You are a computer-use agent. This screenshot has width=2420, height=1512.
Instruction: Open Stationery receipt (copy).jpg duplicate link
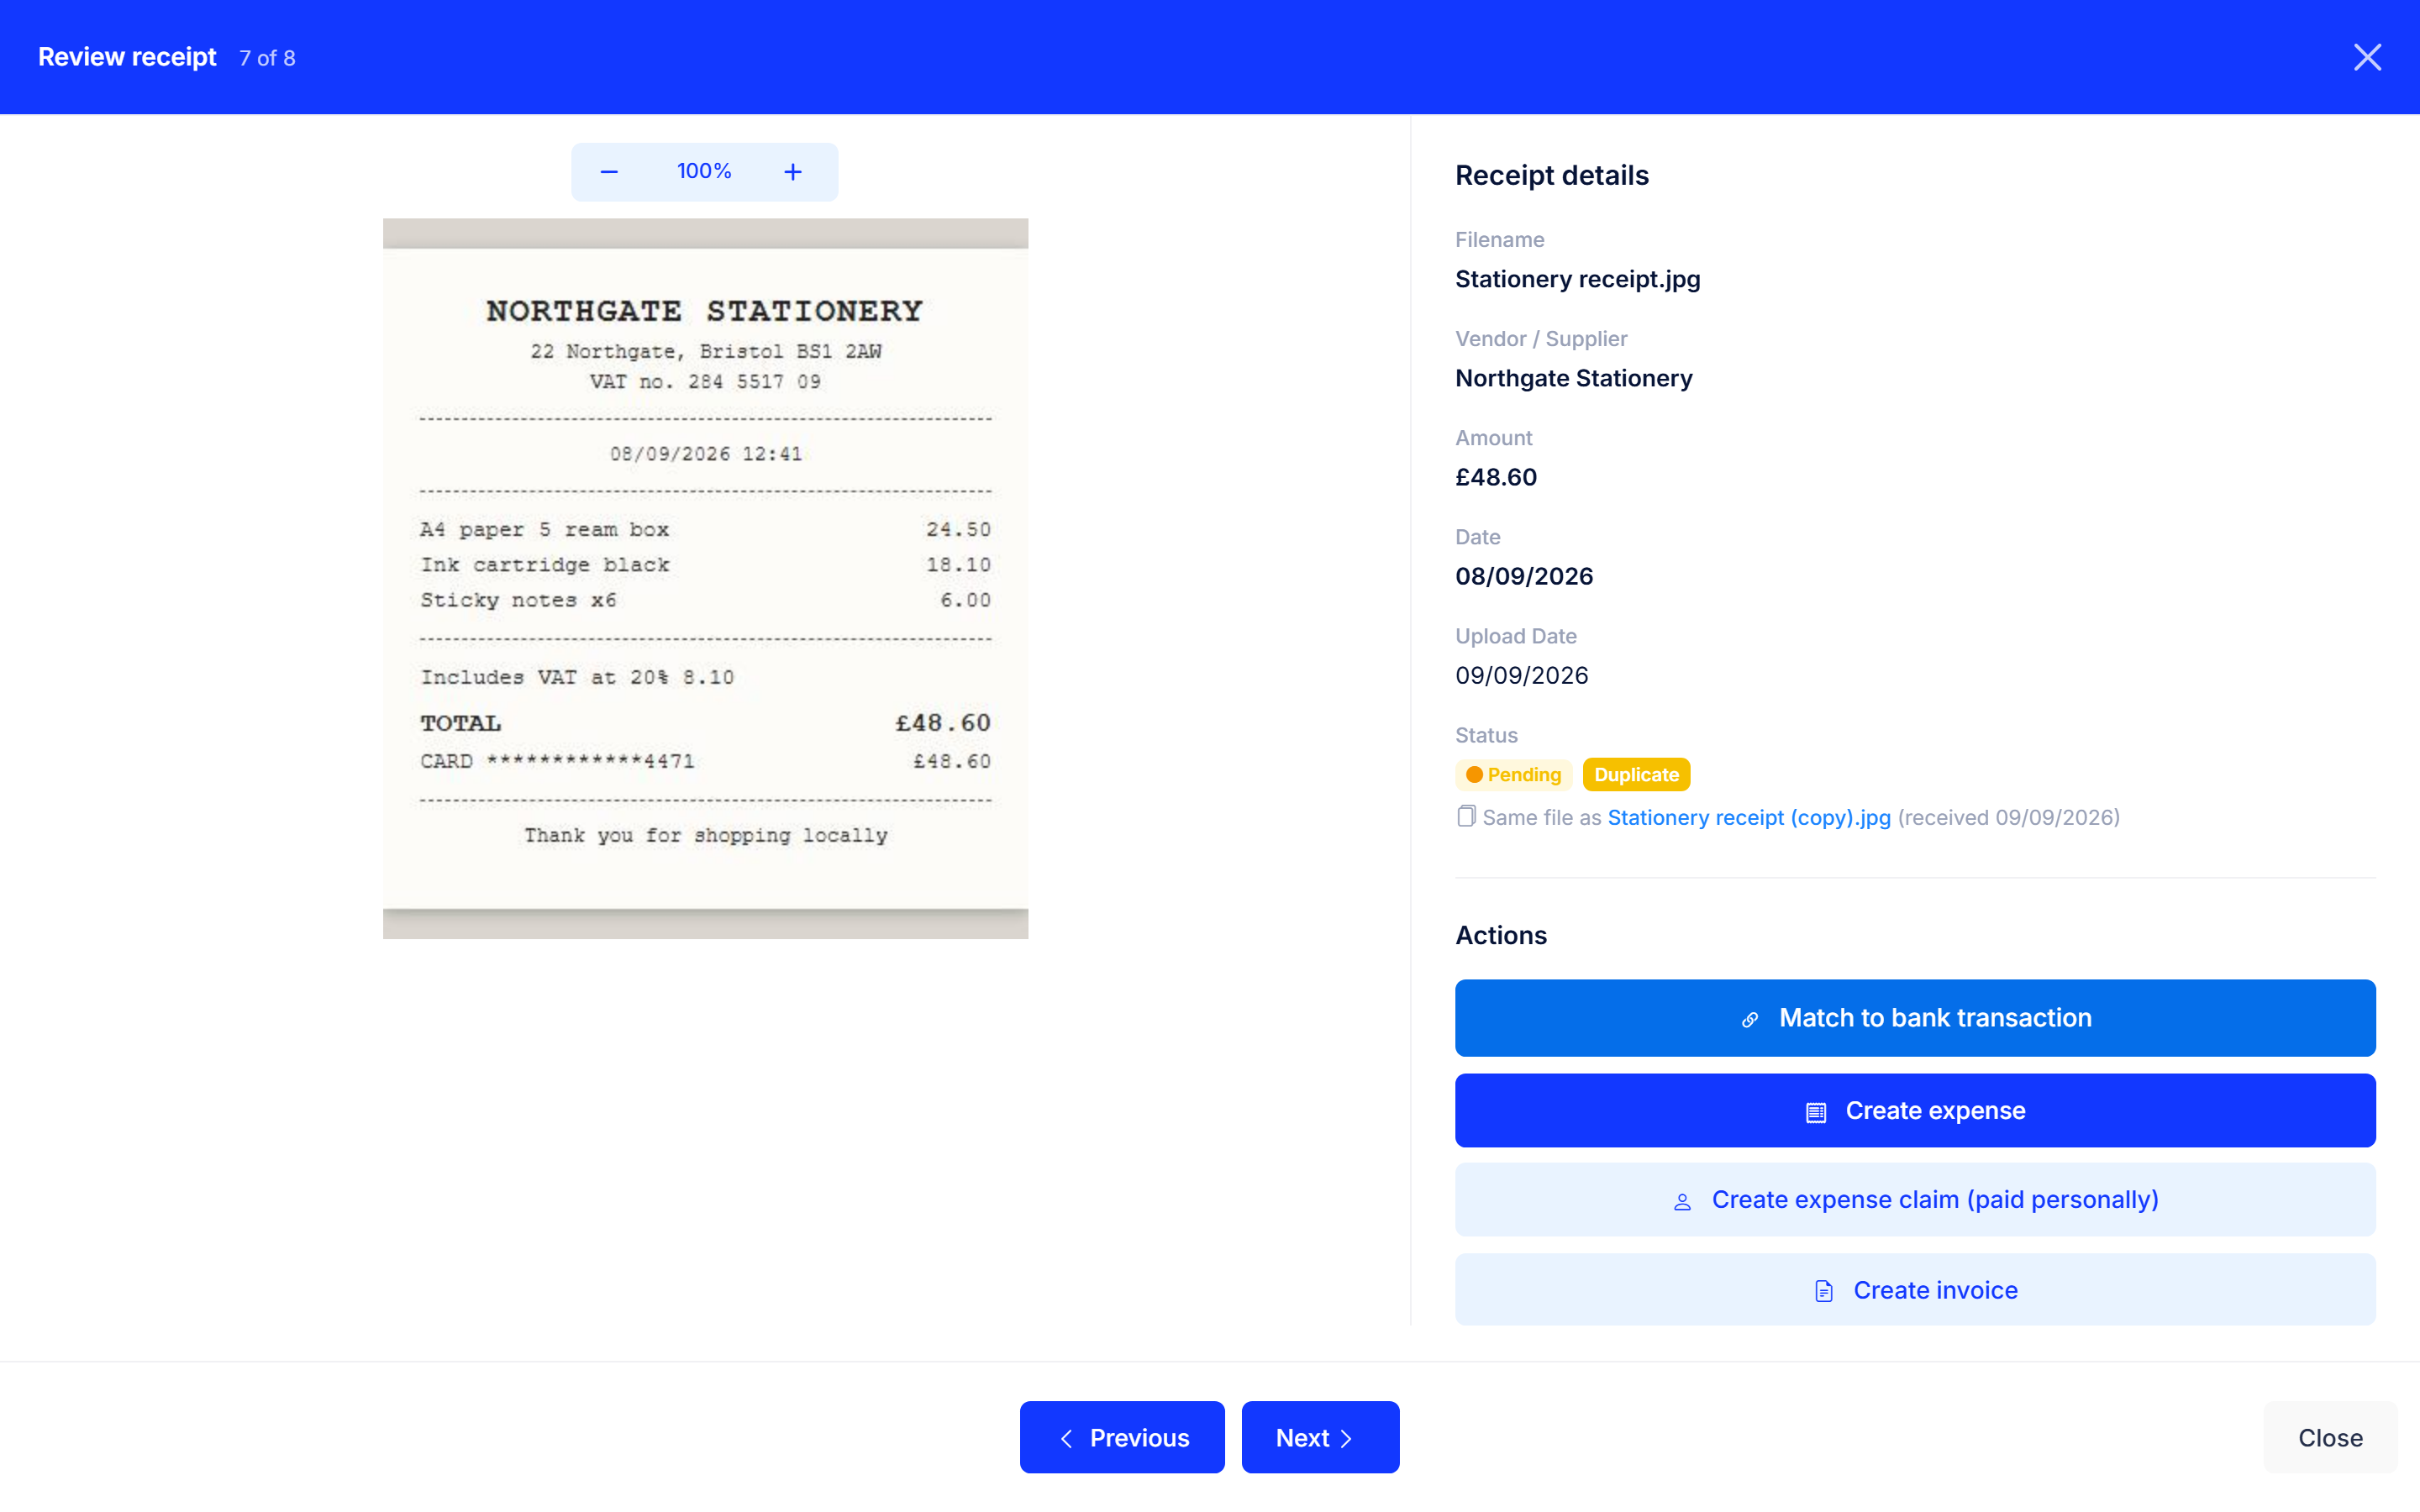tap(1749, 817)
